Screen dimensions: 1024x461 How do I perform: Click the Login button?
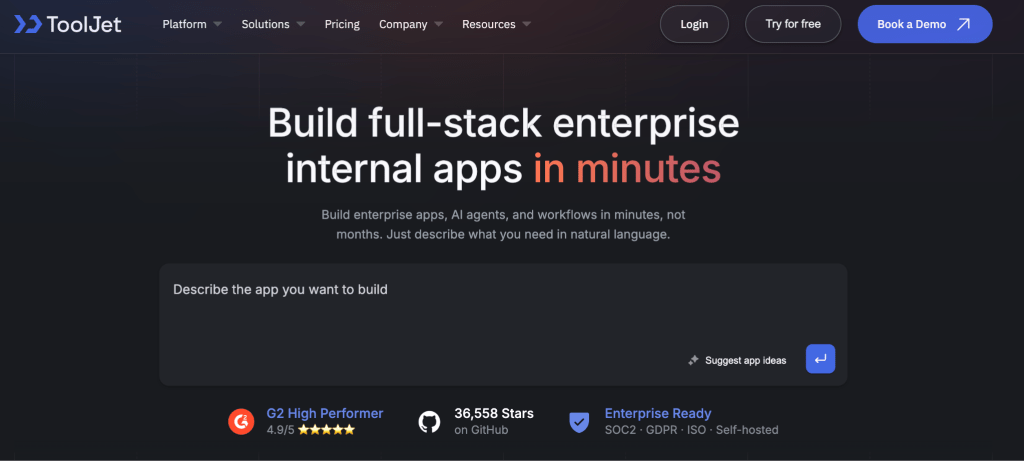pos(694,24)
